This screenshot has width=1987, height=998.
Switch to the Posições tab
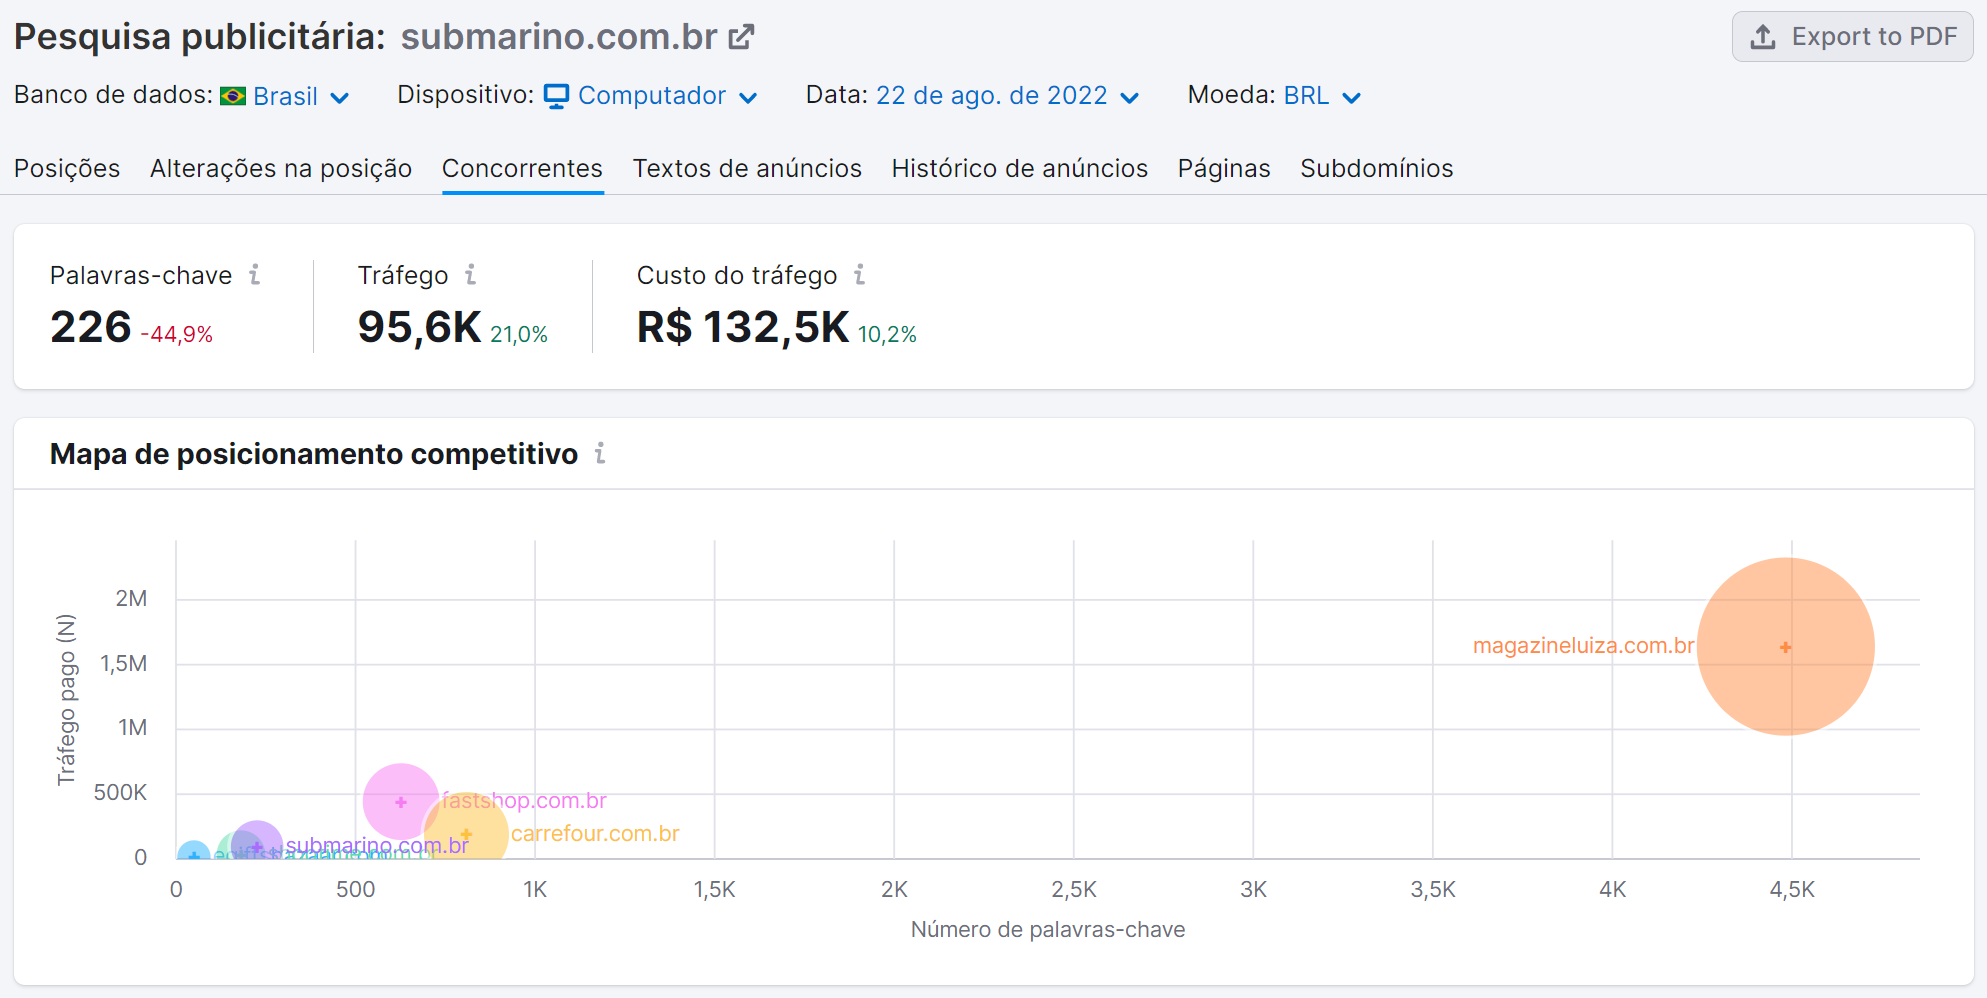tap(67, 168)
